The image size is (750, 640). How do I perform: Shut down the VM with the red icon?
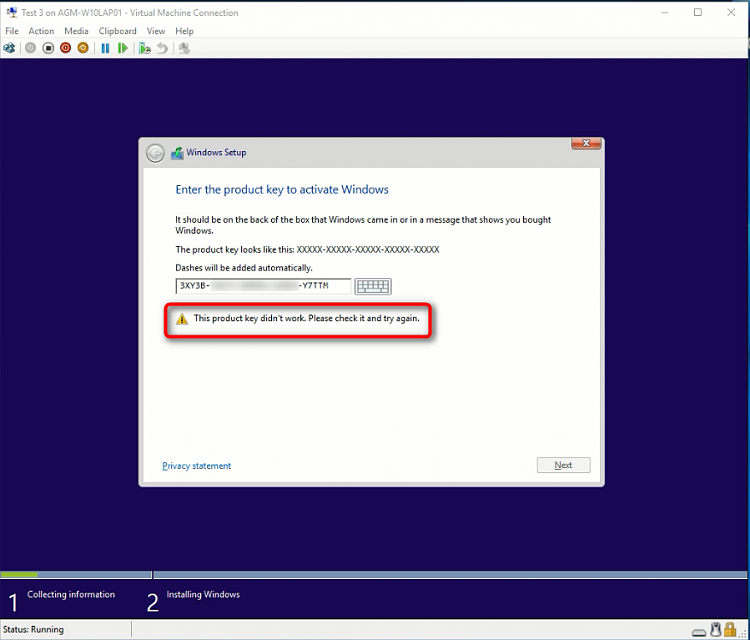66,48
